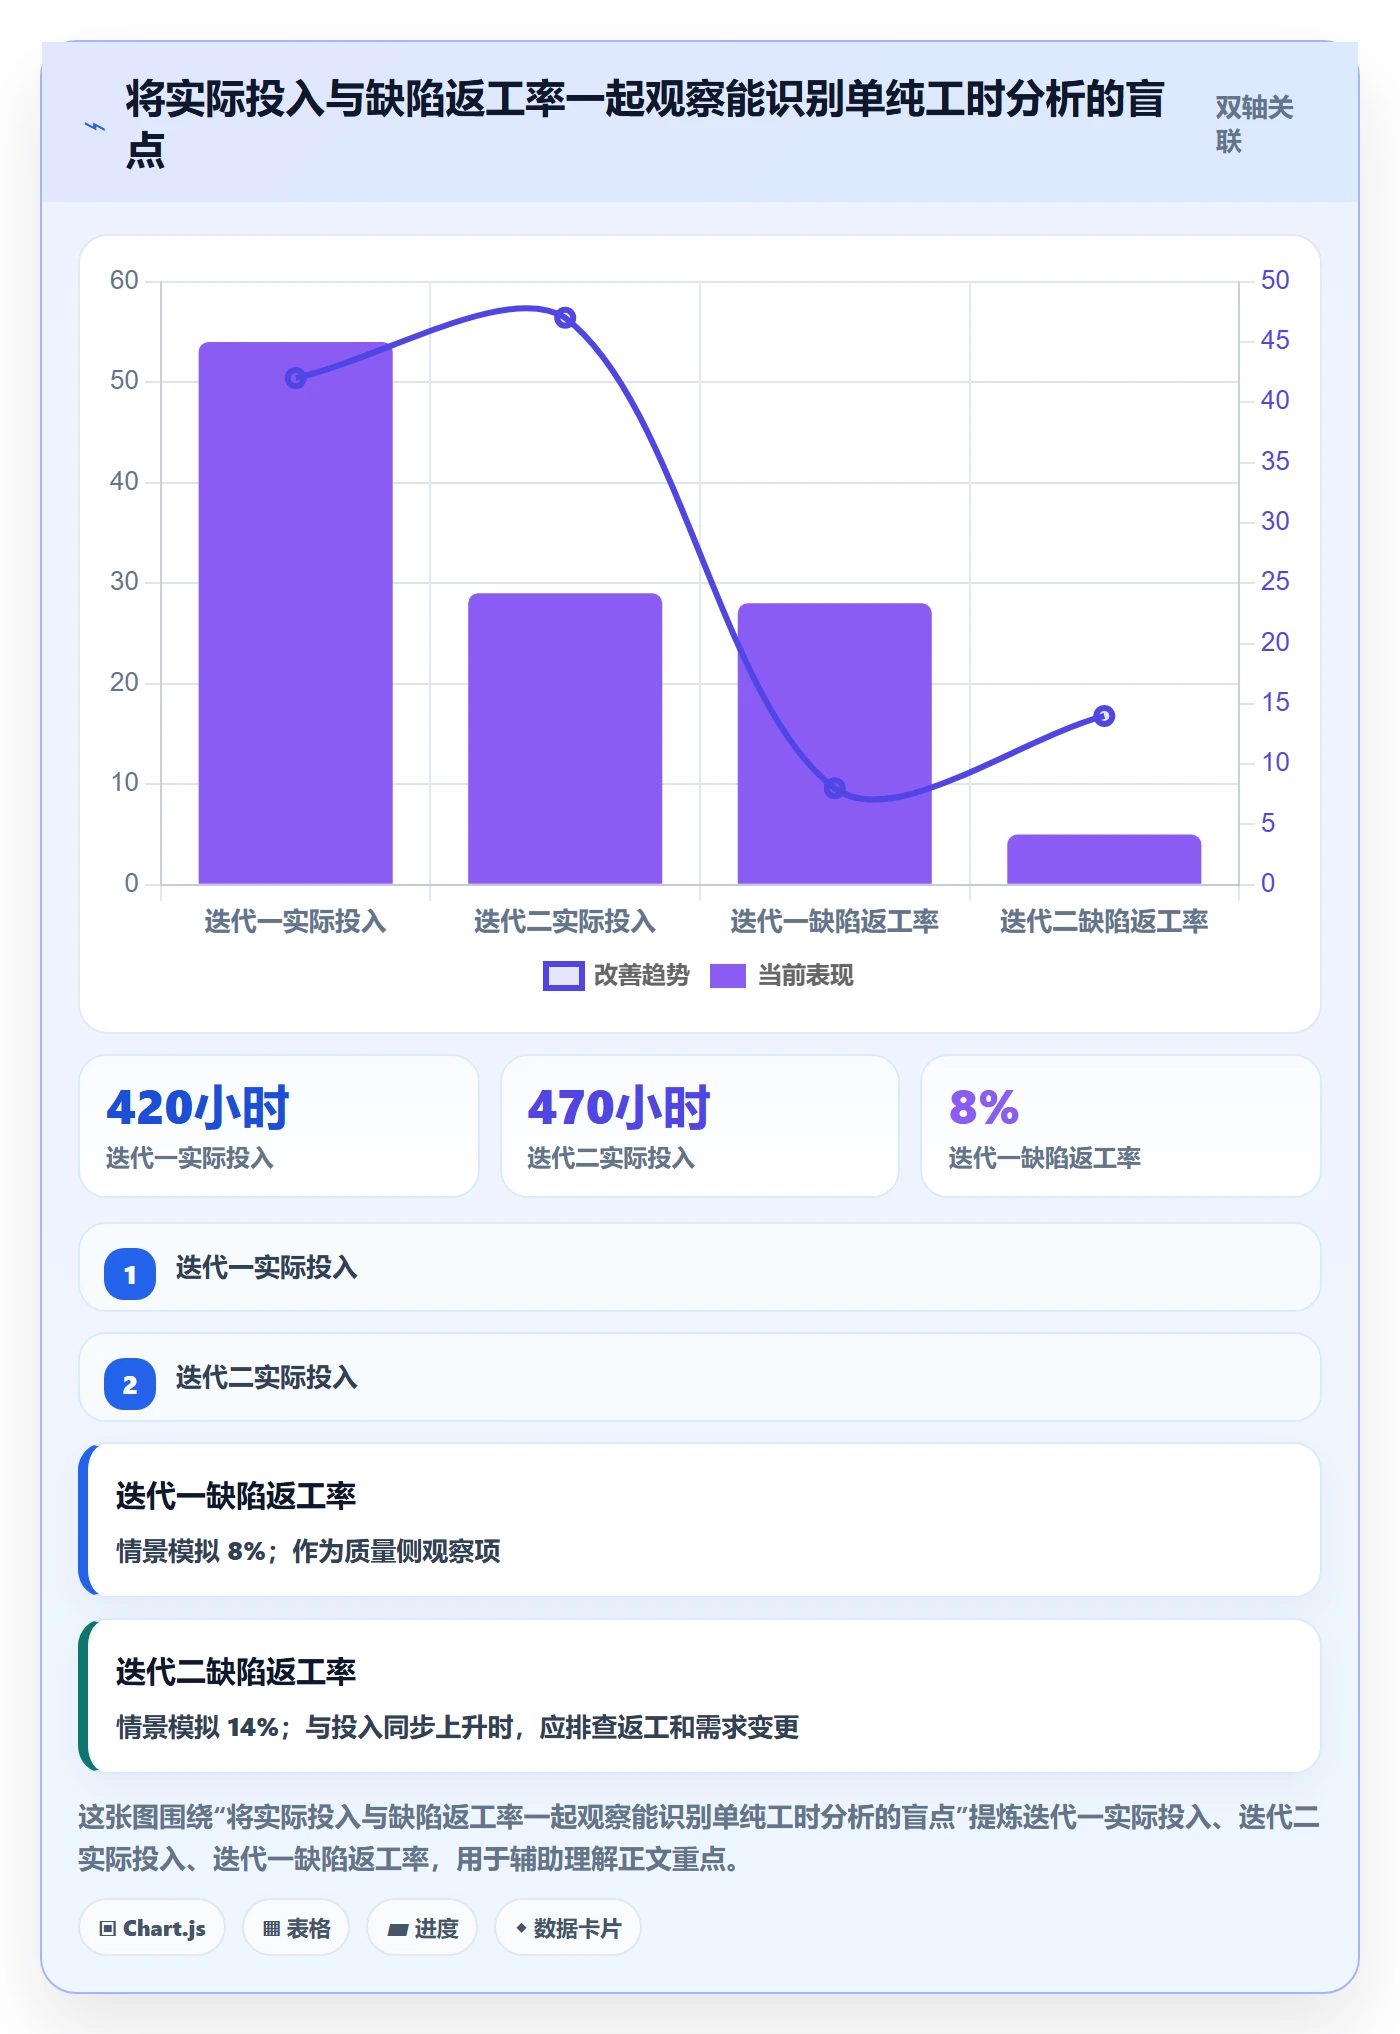Click the purple bar above 迭代一缺陷返工率
The image size is (1400, 2034).
click(835, 744)
